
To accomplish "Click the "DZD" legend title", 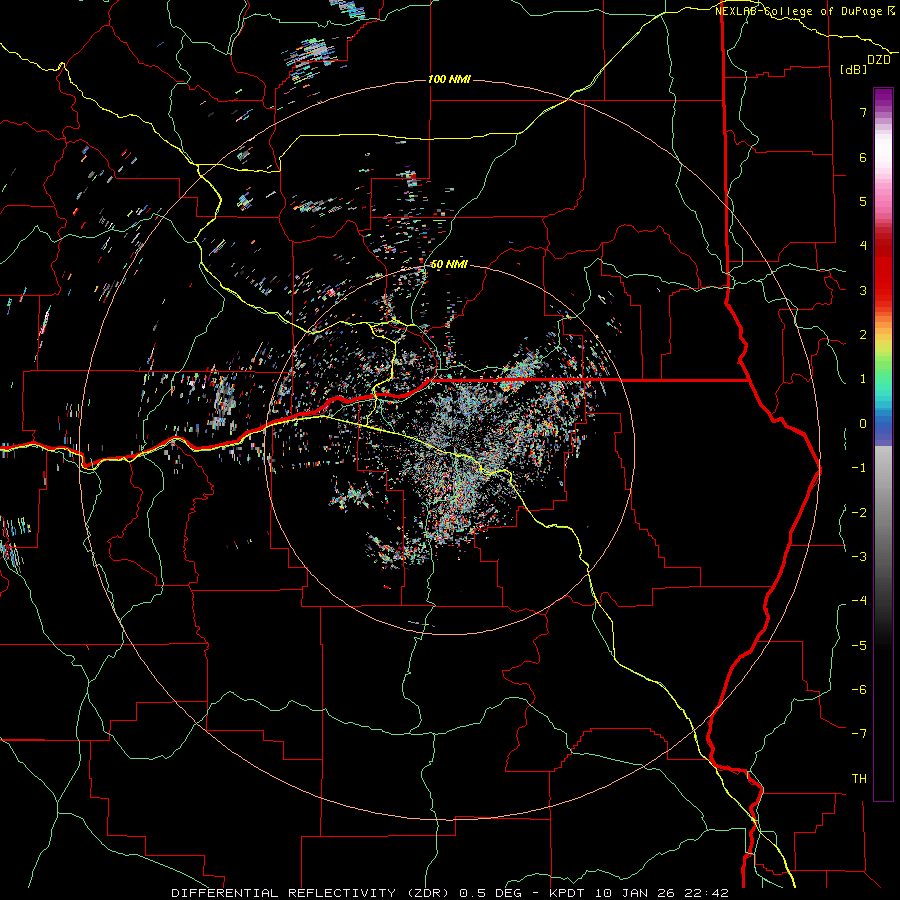I will click(879, 60).
